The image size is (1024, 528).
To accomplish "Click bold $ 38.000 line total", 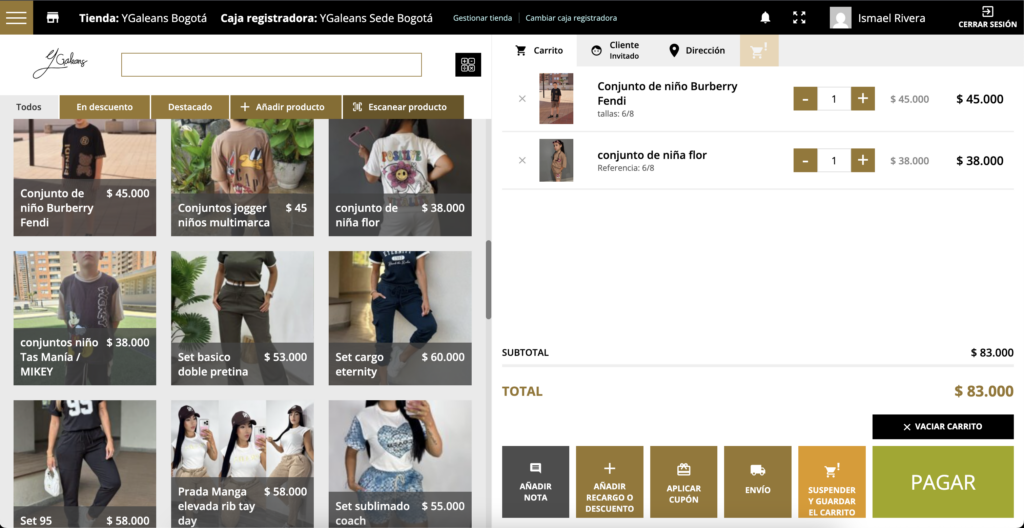I will [980, 161].
